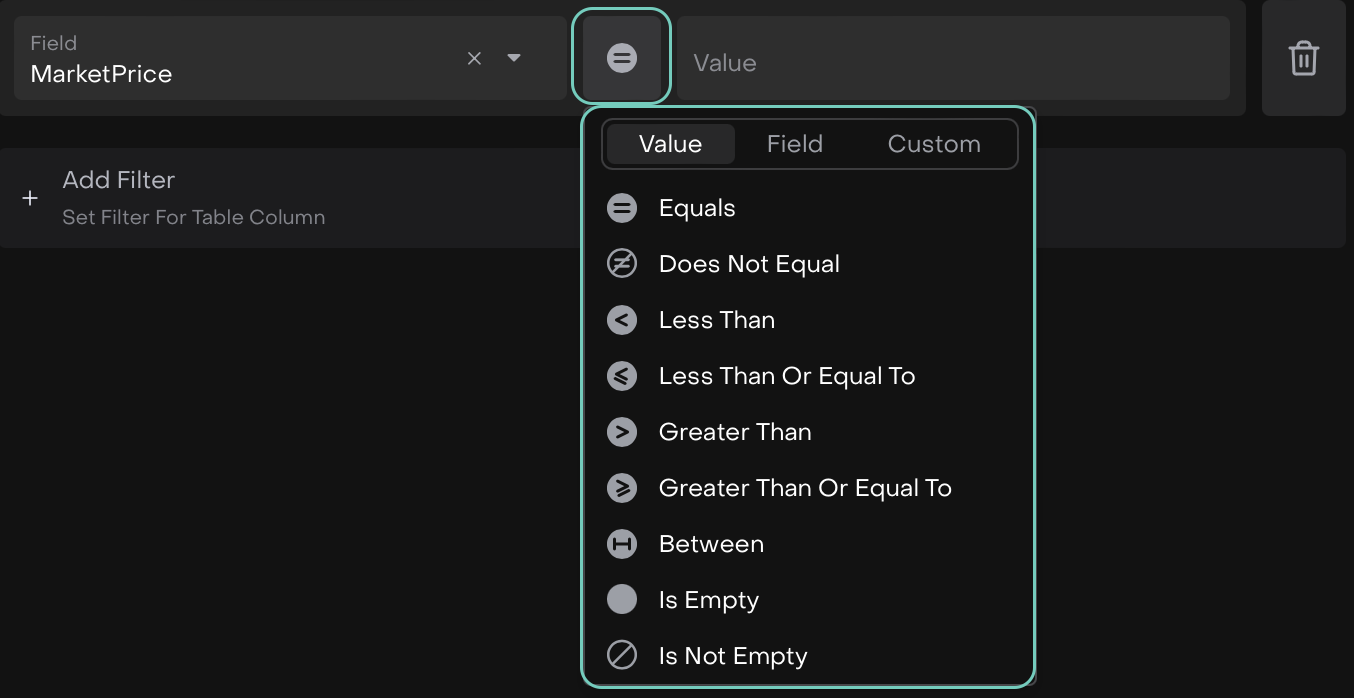Choose the Is Not Empty icon
1354x698 pixels.
(622, 656)
